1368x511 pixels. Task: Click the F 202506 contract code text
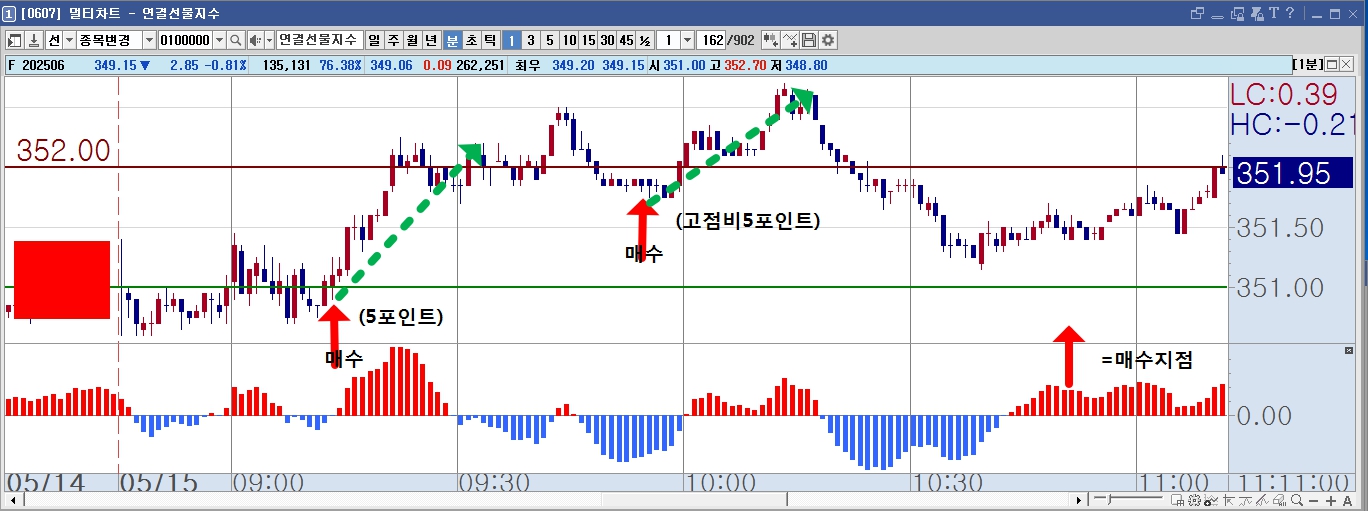point(36,64)
